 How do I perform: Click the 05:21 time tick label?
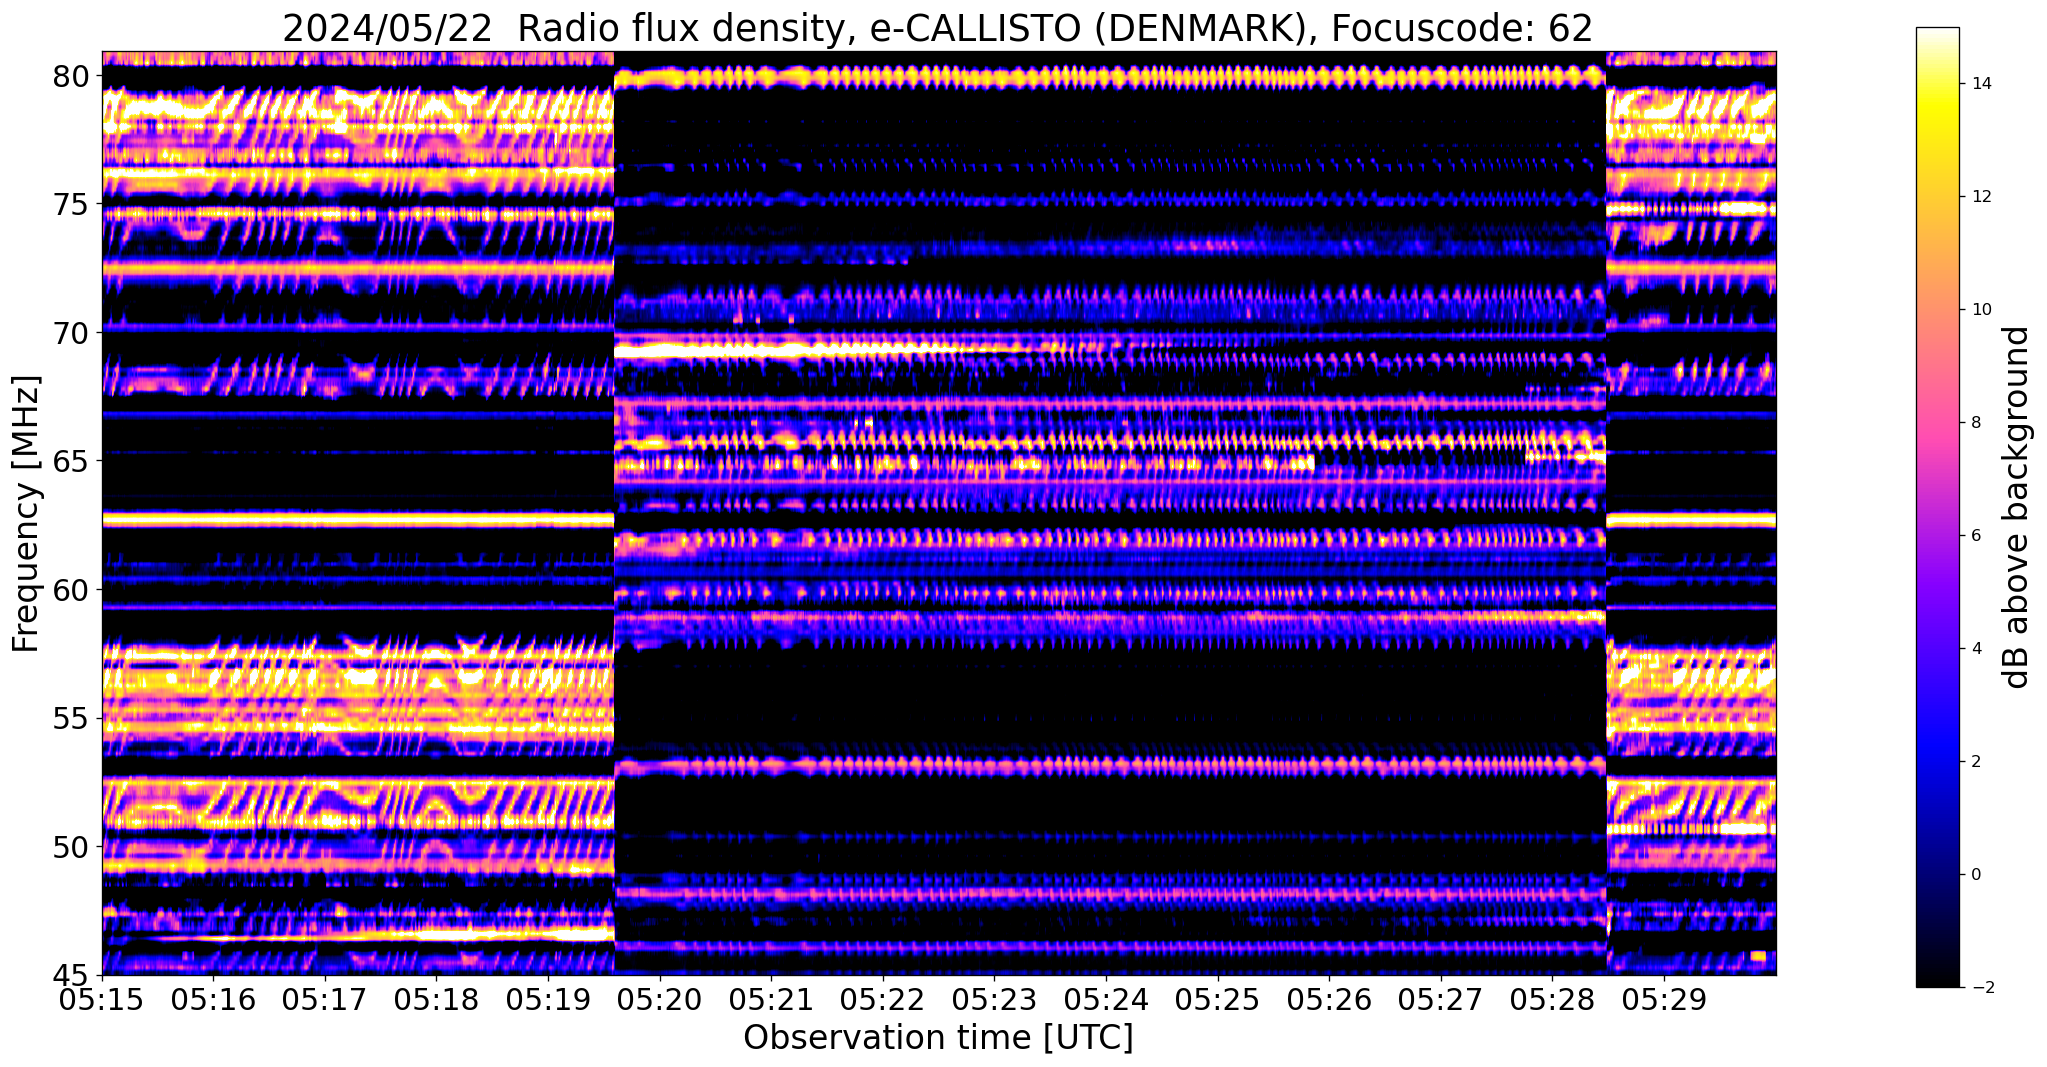pos(771,1000)
